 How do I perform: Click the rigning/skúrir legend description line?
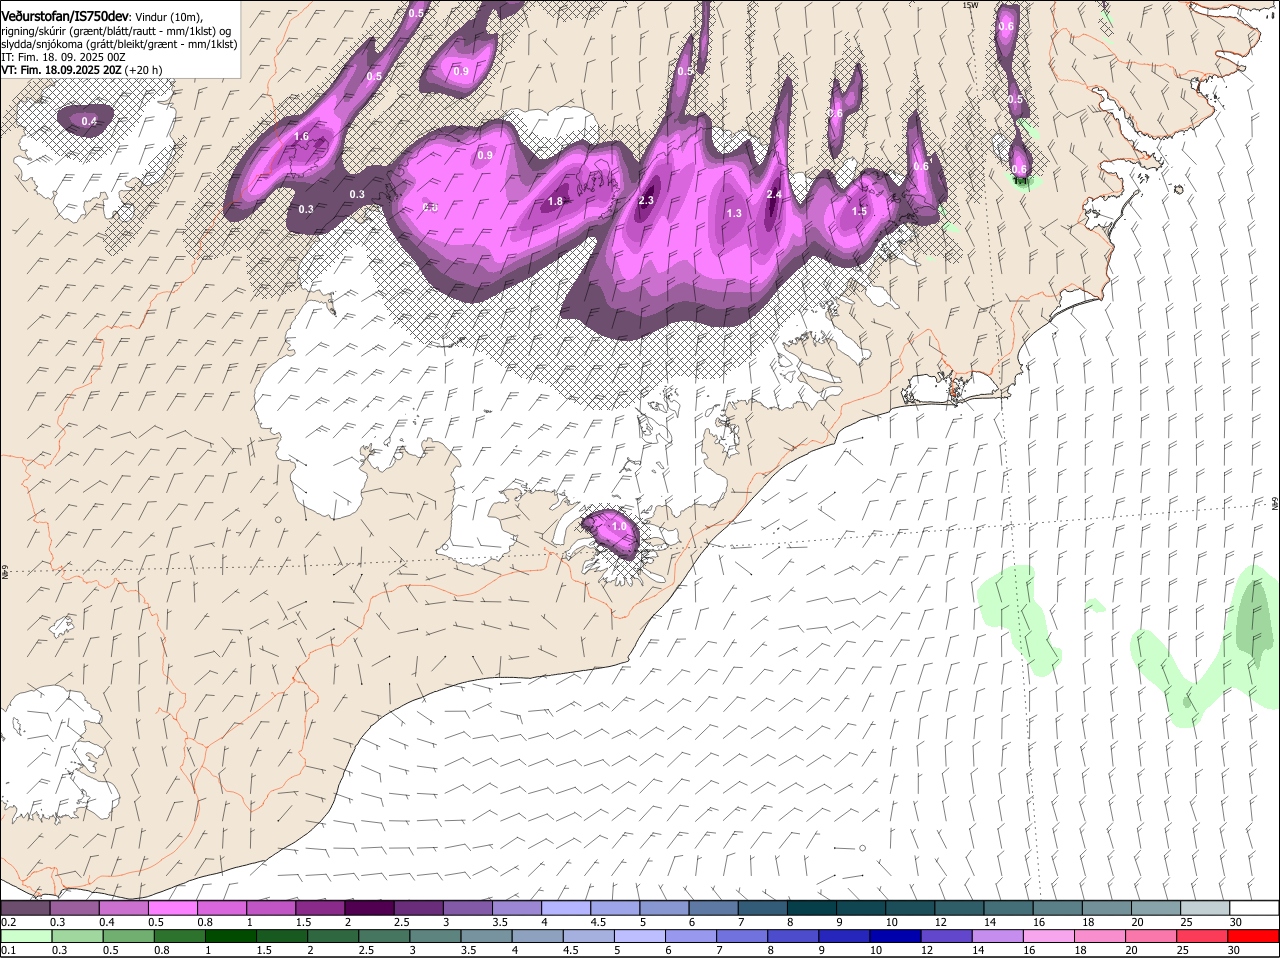116,31
